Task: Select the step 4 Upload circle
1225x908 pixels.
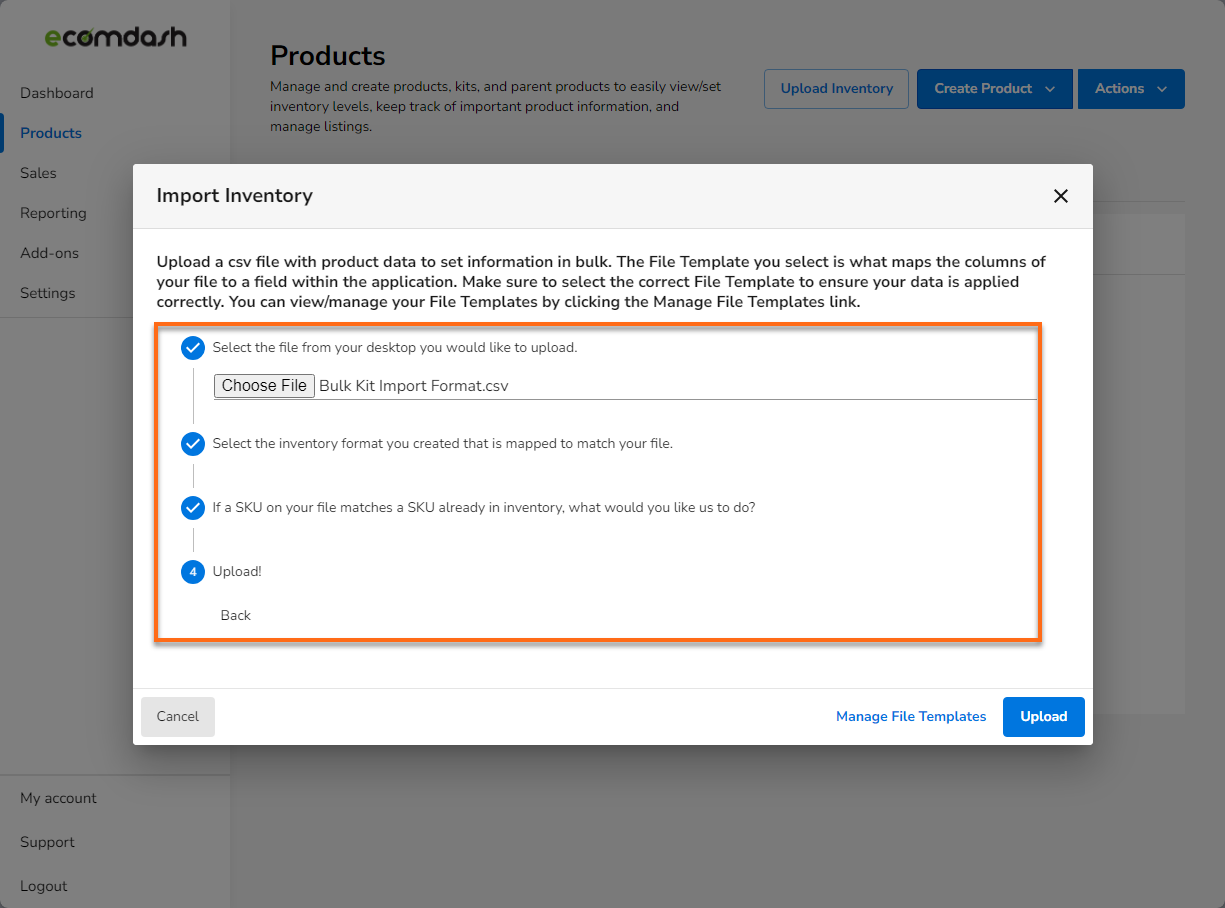Action: click(193, 572)
